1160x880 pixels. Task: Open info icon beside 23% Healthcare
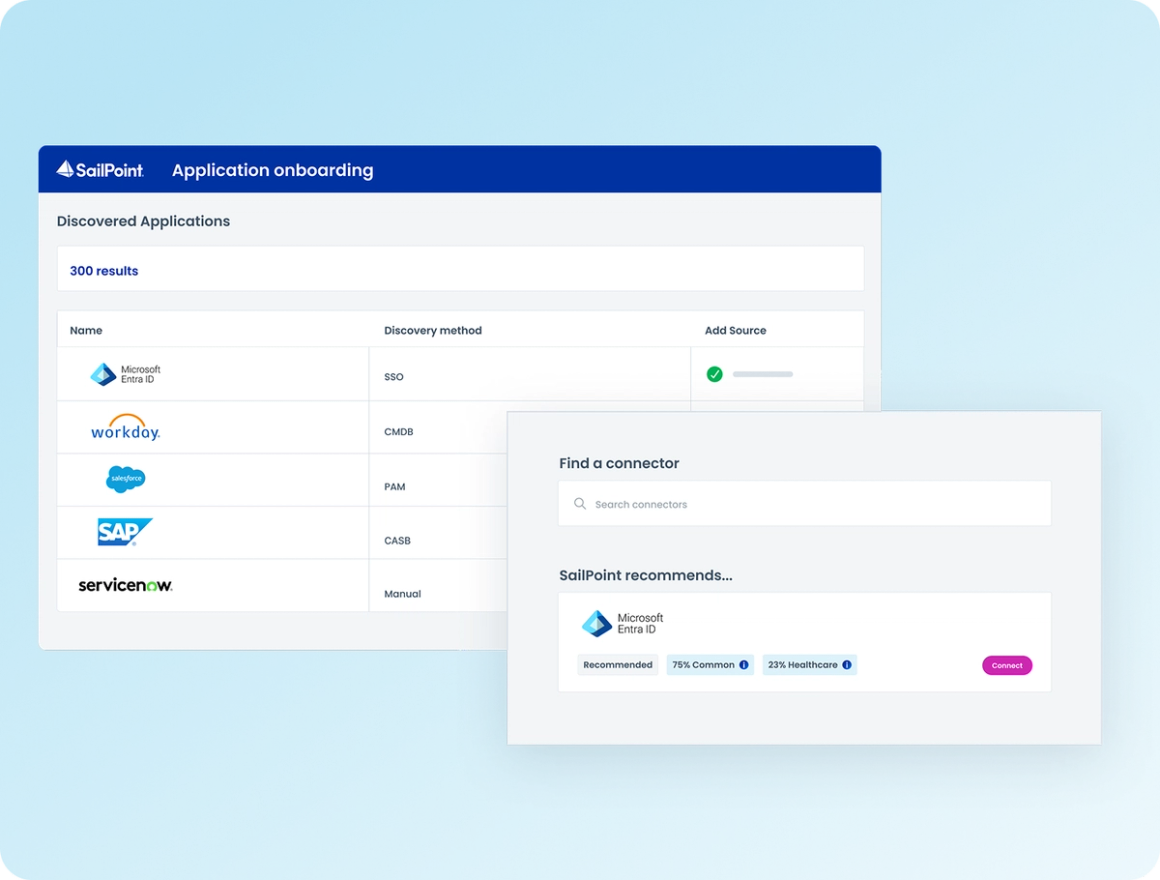[x=847, y=665]
